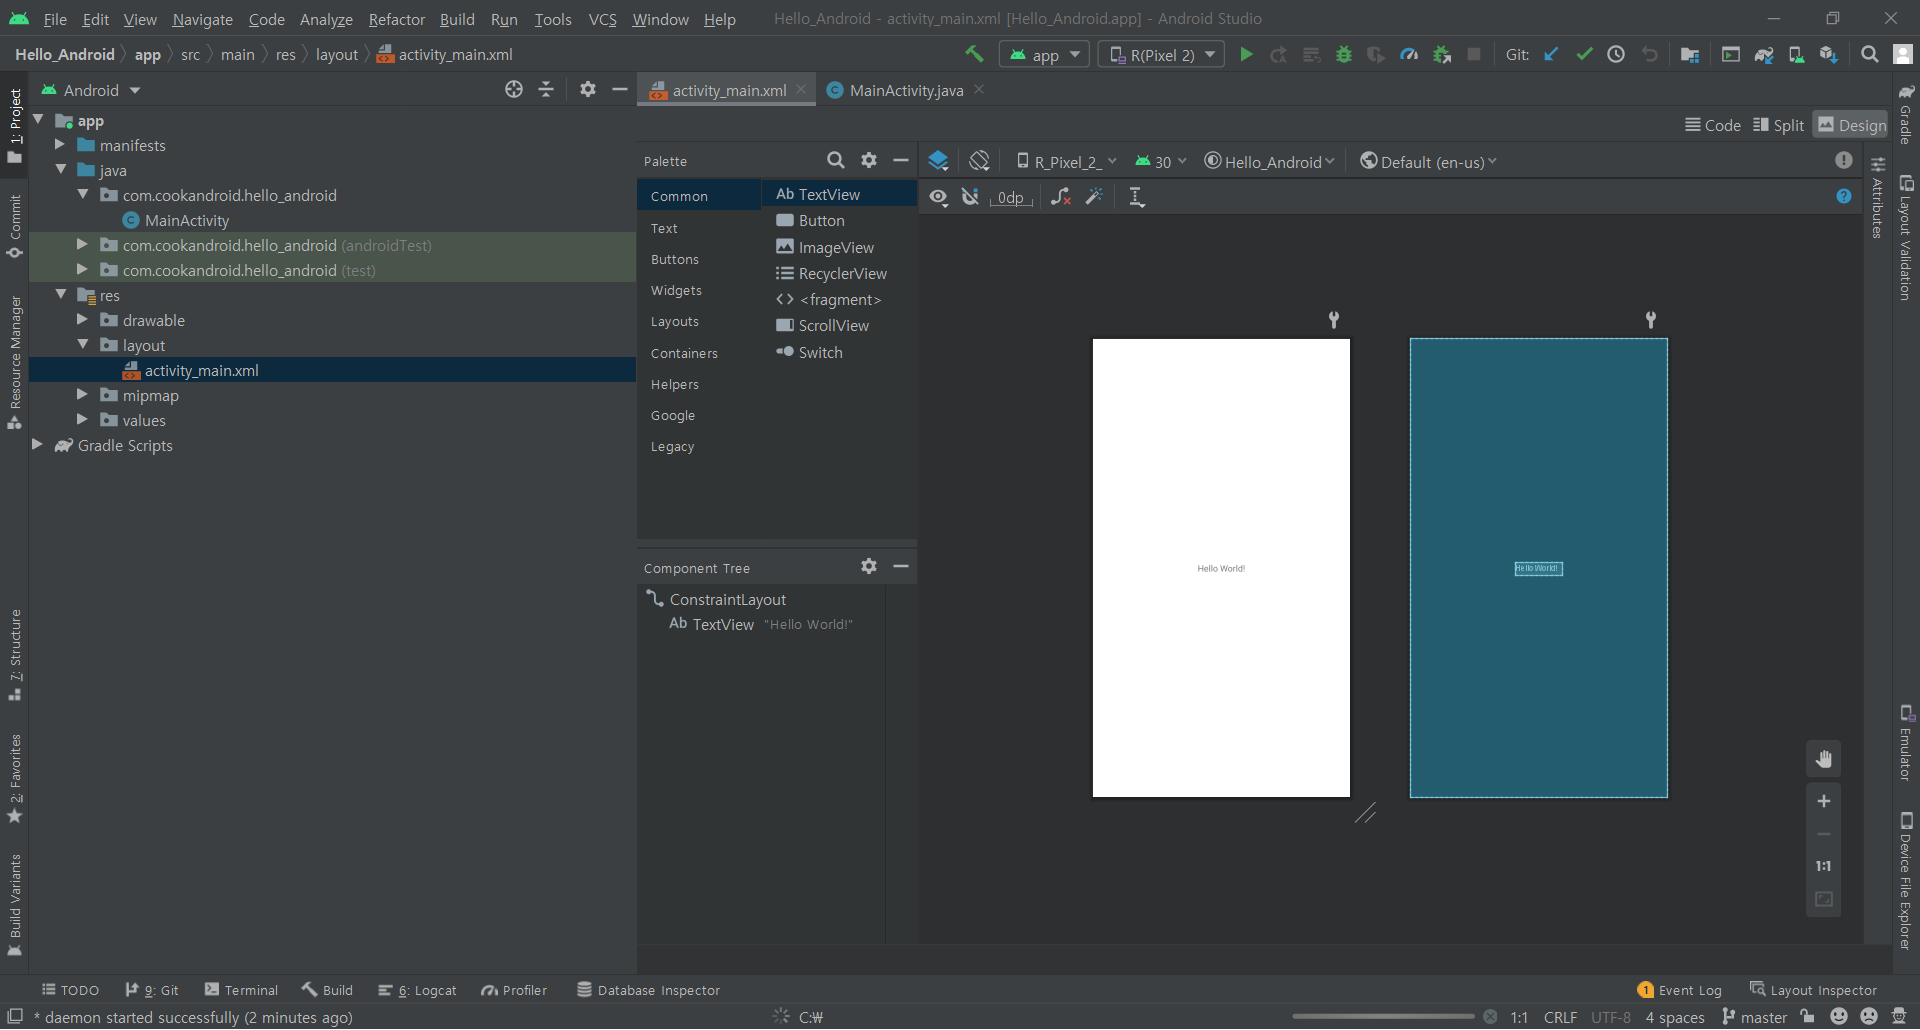Click the Debug app bug icon
This screenshot has width=1920, height=1030.
click(x=1344, y=55)
